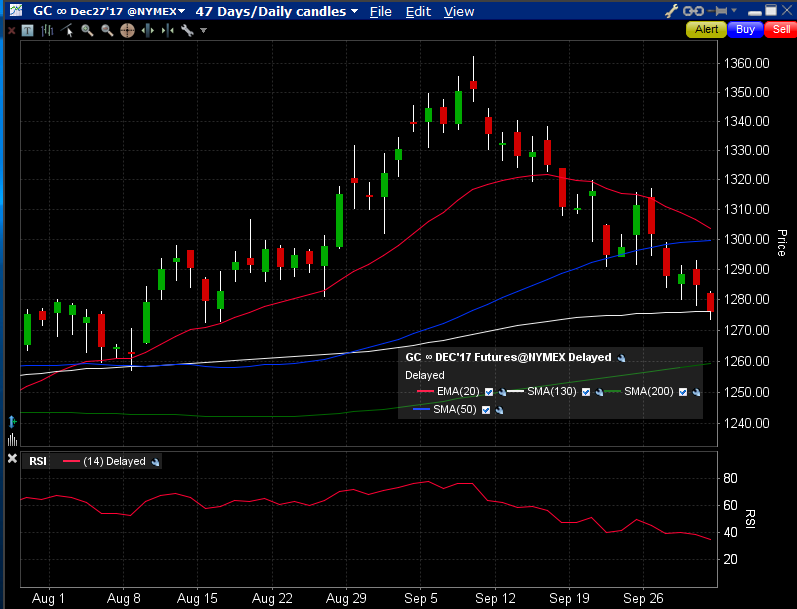Viewport: 797px width, 609px height.
Task: Click the red Sell button
Action: 781,29
